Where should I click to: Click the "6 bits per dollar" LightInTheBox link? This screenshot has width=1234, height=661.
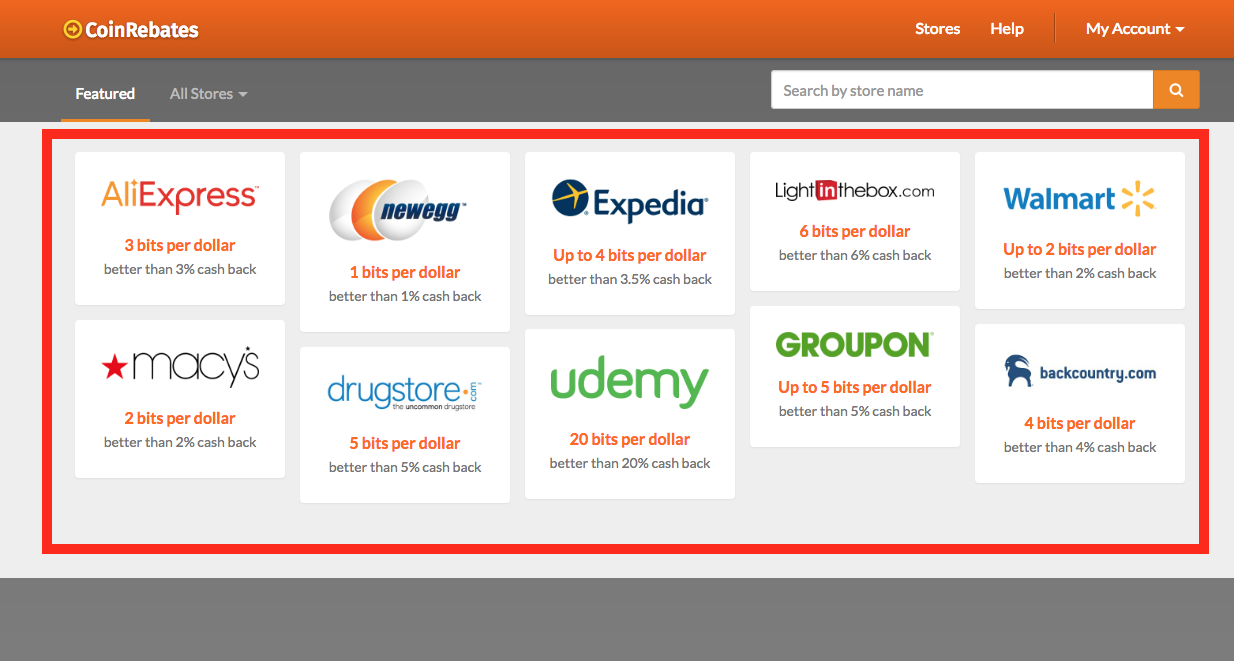(x=855, y=231)
